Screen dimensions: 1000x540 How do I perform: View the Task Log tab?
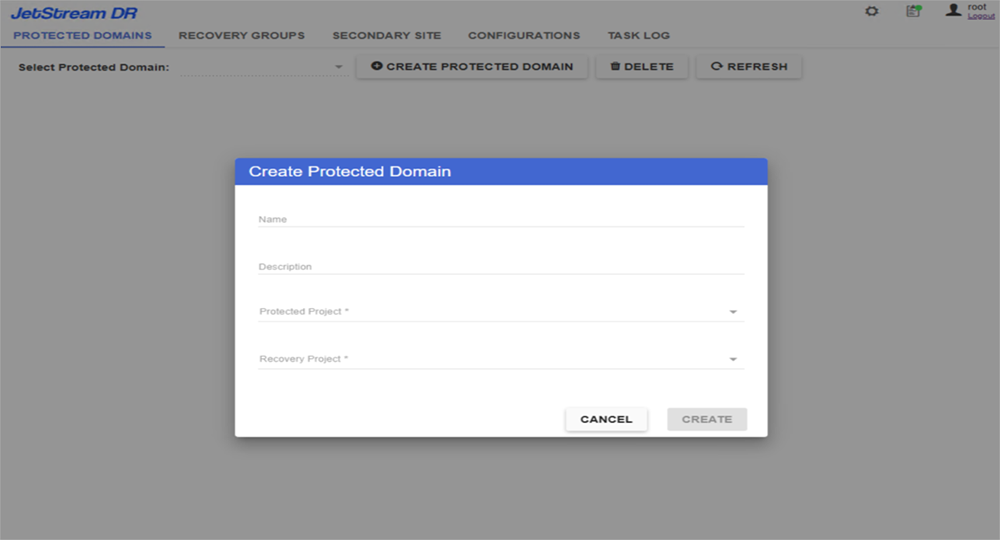pos(639,36)
